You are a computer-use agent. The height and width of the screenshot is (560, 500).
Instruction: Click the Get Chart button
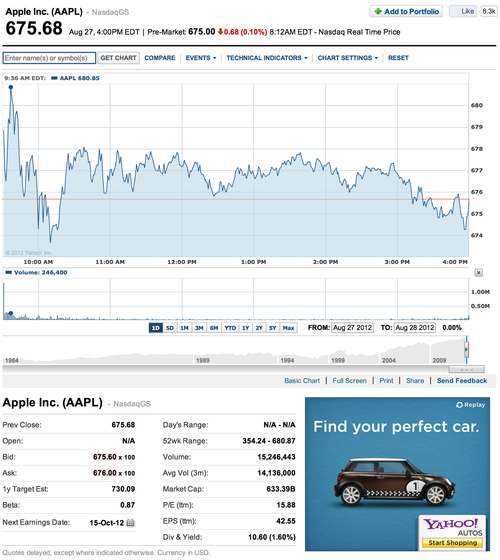click(x=118, y=58)
